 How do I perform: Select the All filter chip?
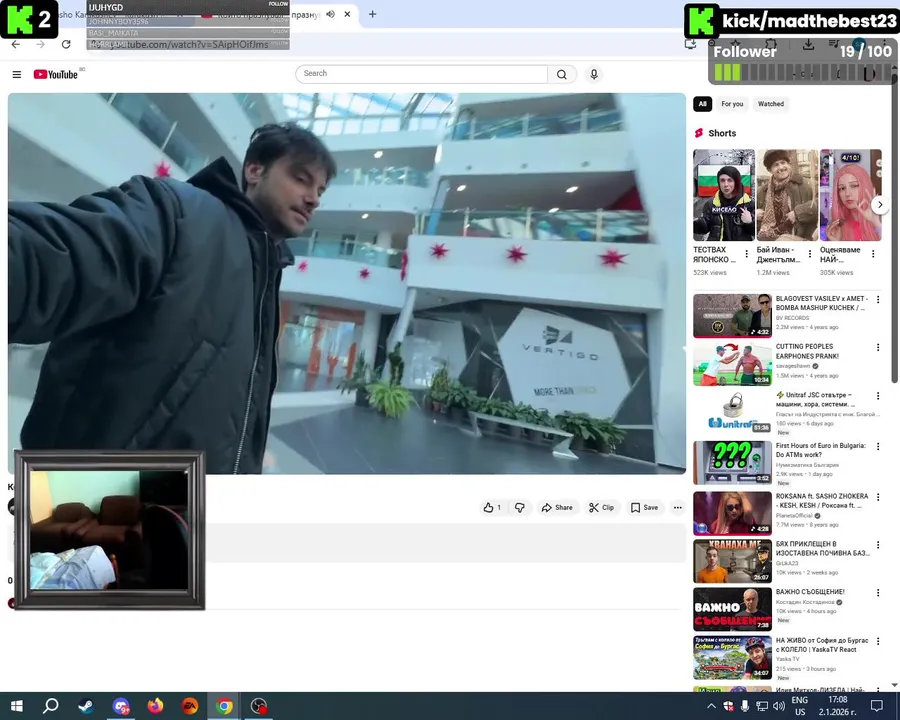pyautogui.click(x=703, y=104)
